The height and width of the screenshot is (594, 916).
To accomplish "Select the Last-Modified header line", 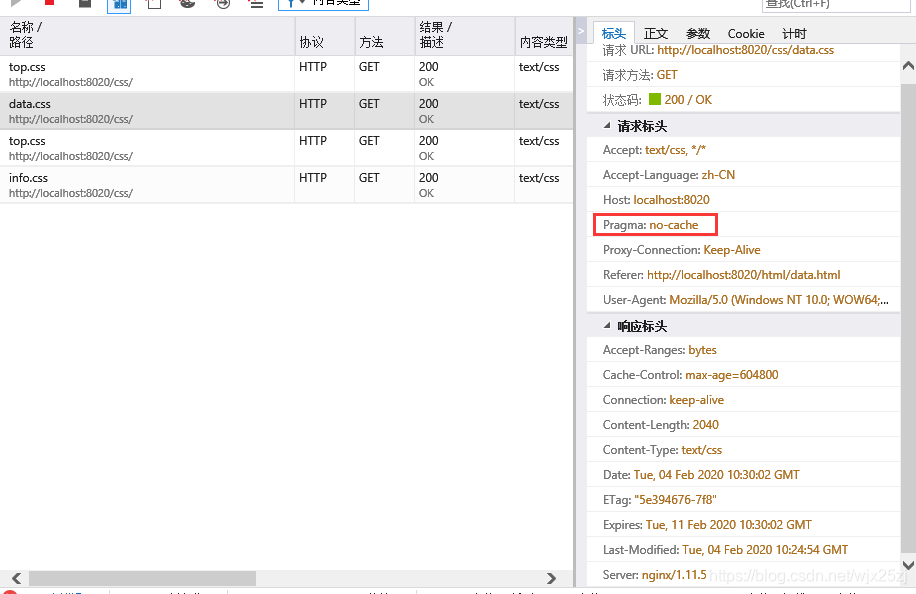I will click(743, 550).
